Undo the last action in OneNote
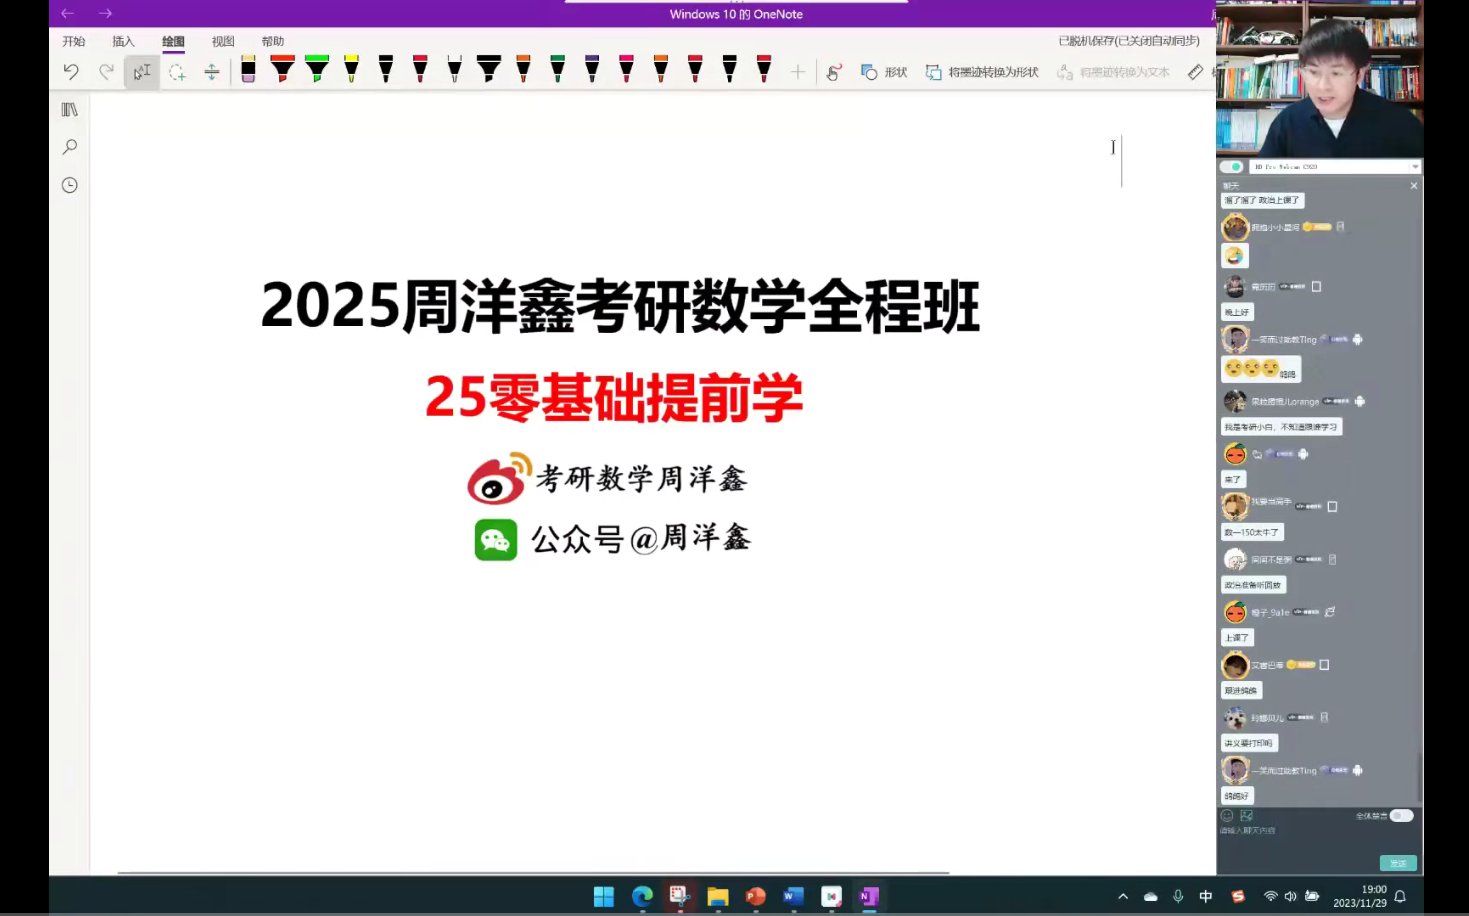This screenshot has height=916, width=1469. pos(71,71)
